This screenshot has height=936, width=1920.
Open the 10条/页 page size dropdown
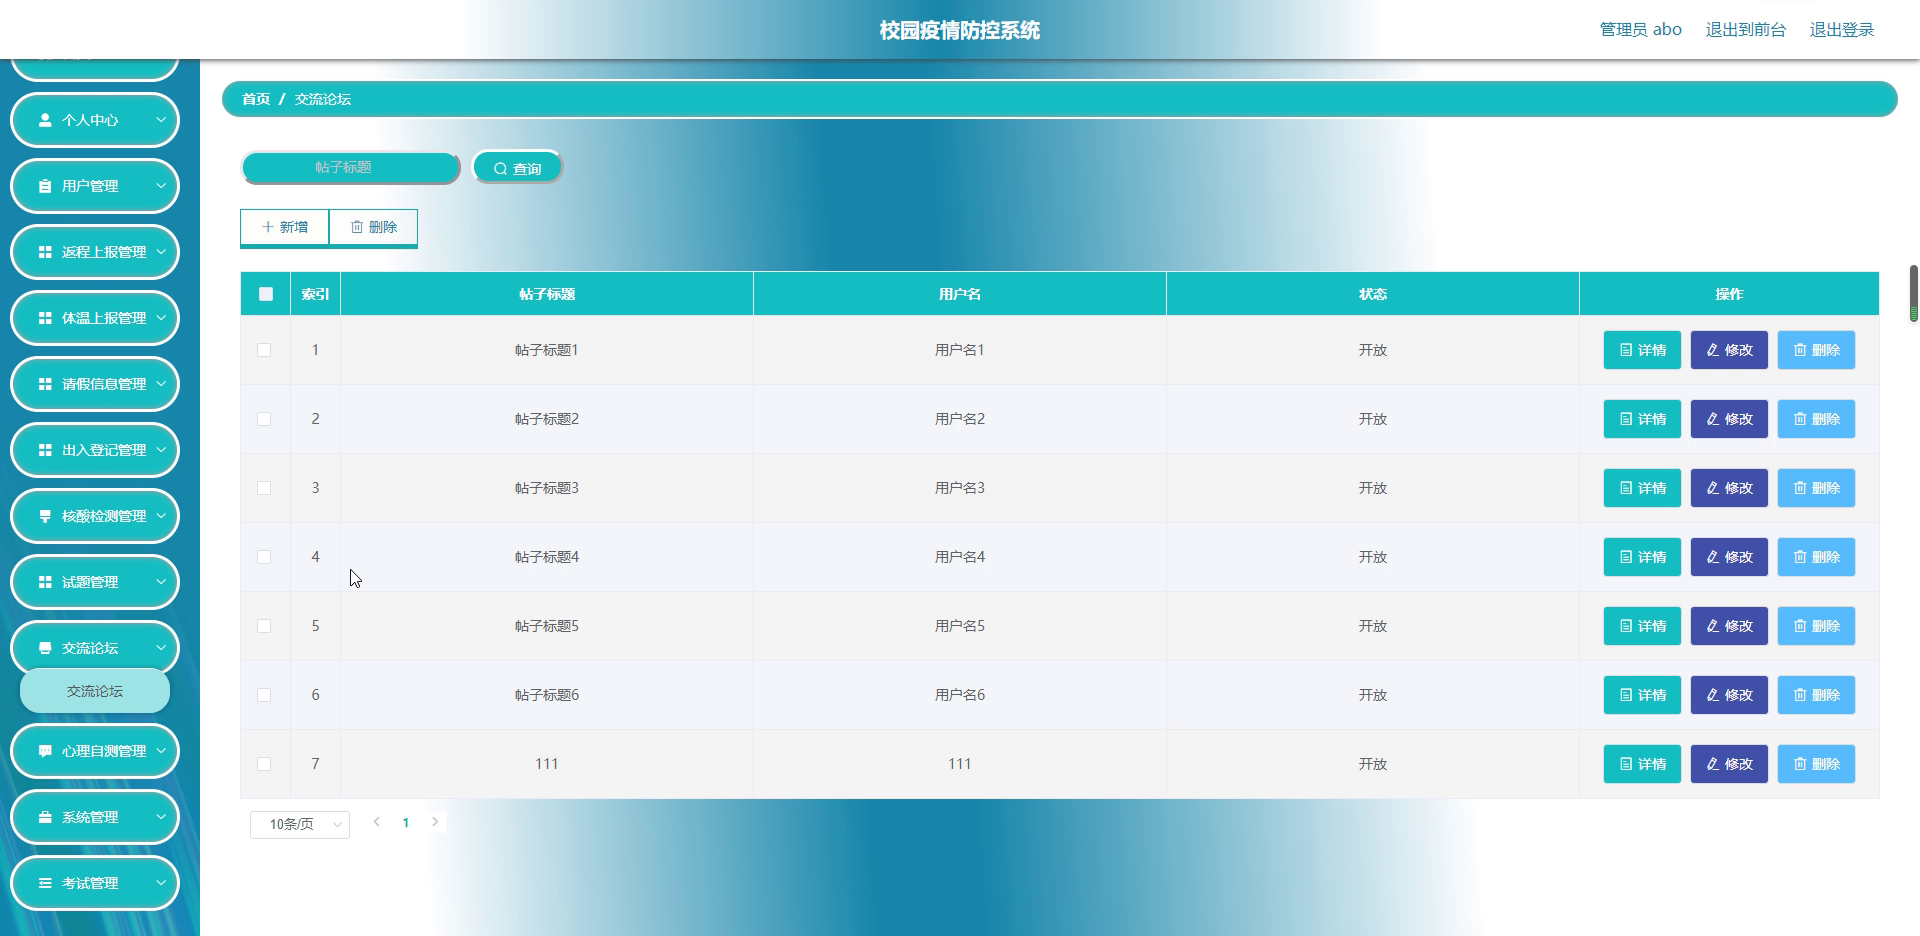[300, 824]
